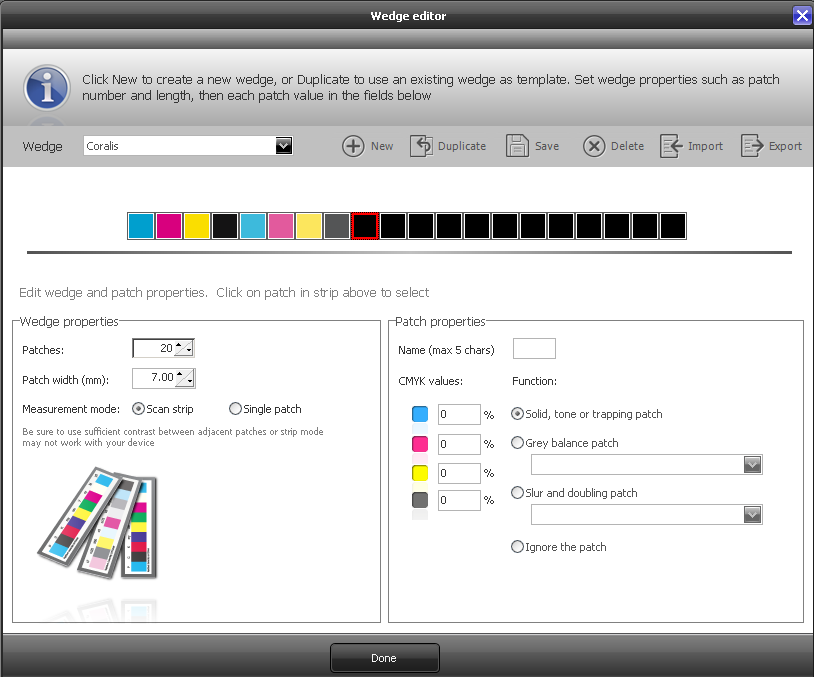Expand the Slur and doubling patch dropdown
Viewport: 814px width, 677px height.
[752, 514]
